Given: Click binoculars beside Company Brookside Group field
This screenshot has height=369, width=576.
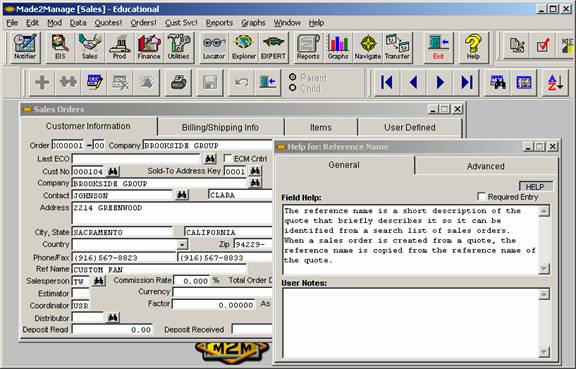Looking at the screenshot, I should click(255, 183).
